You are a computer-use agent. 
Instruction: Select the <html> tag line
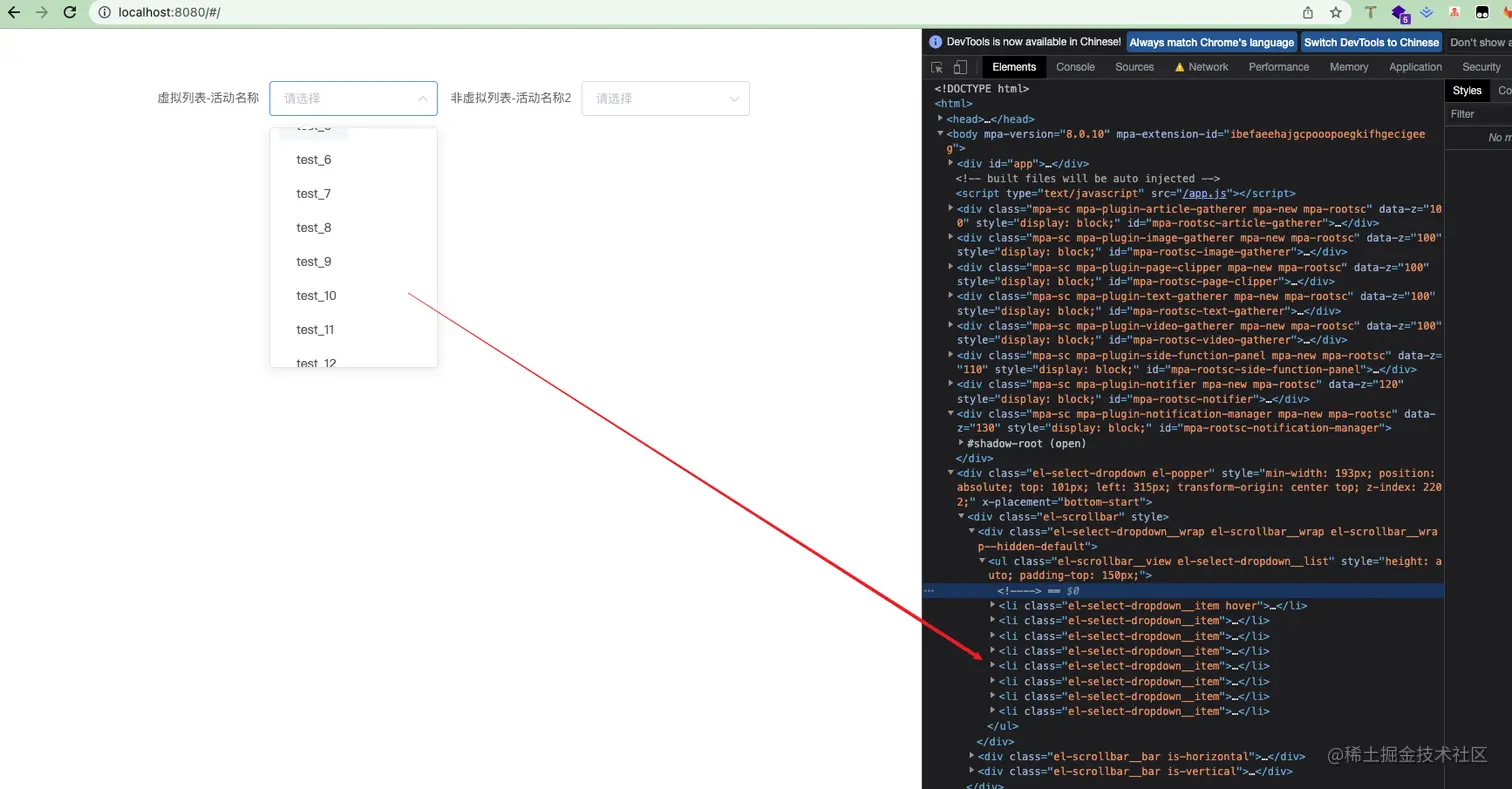click(953, 104)
